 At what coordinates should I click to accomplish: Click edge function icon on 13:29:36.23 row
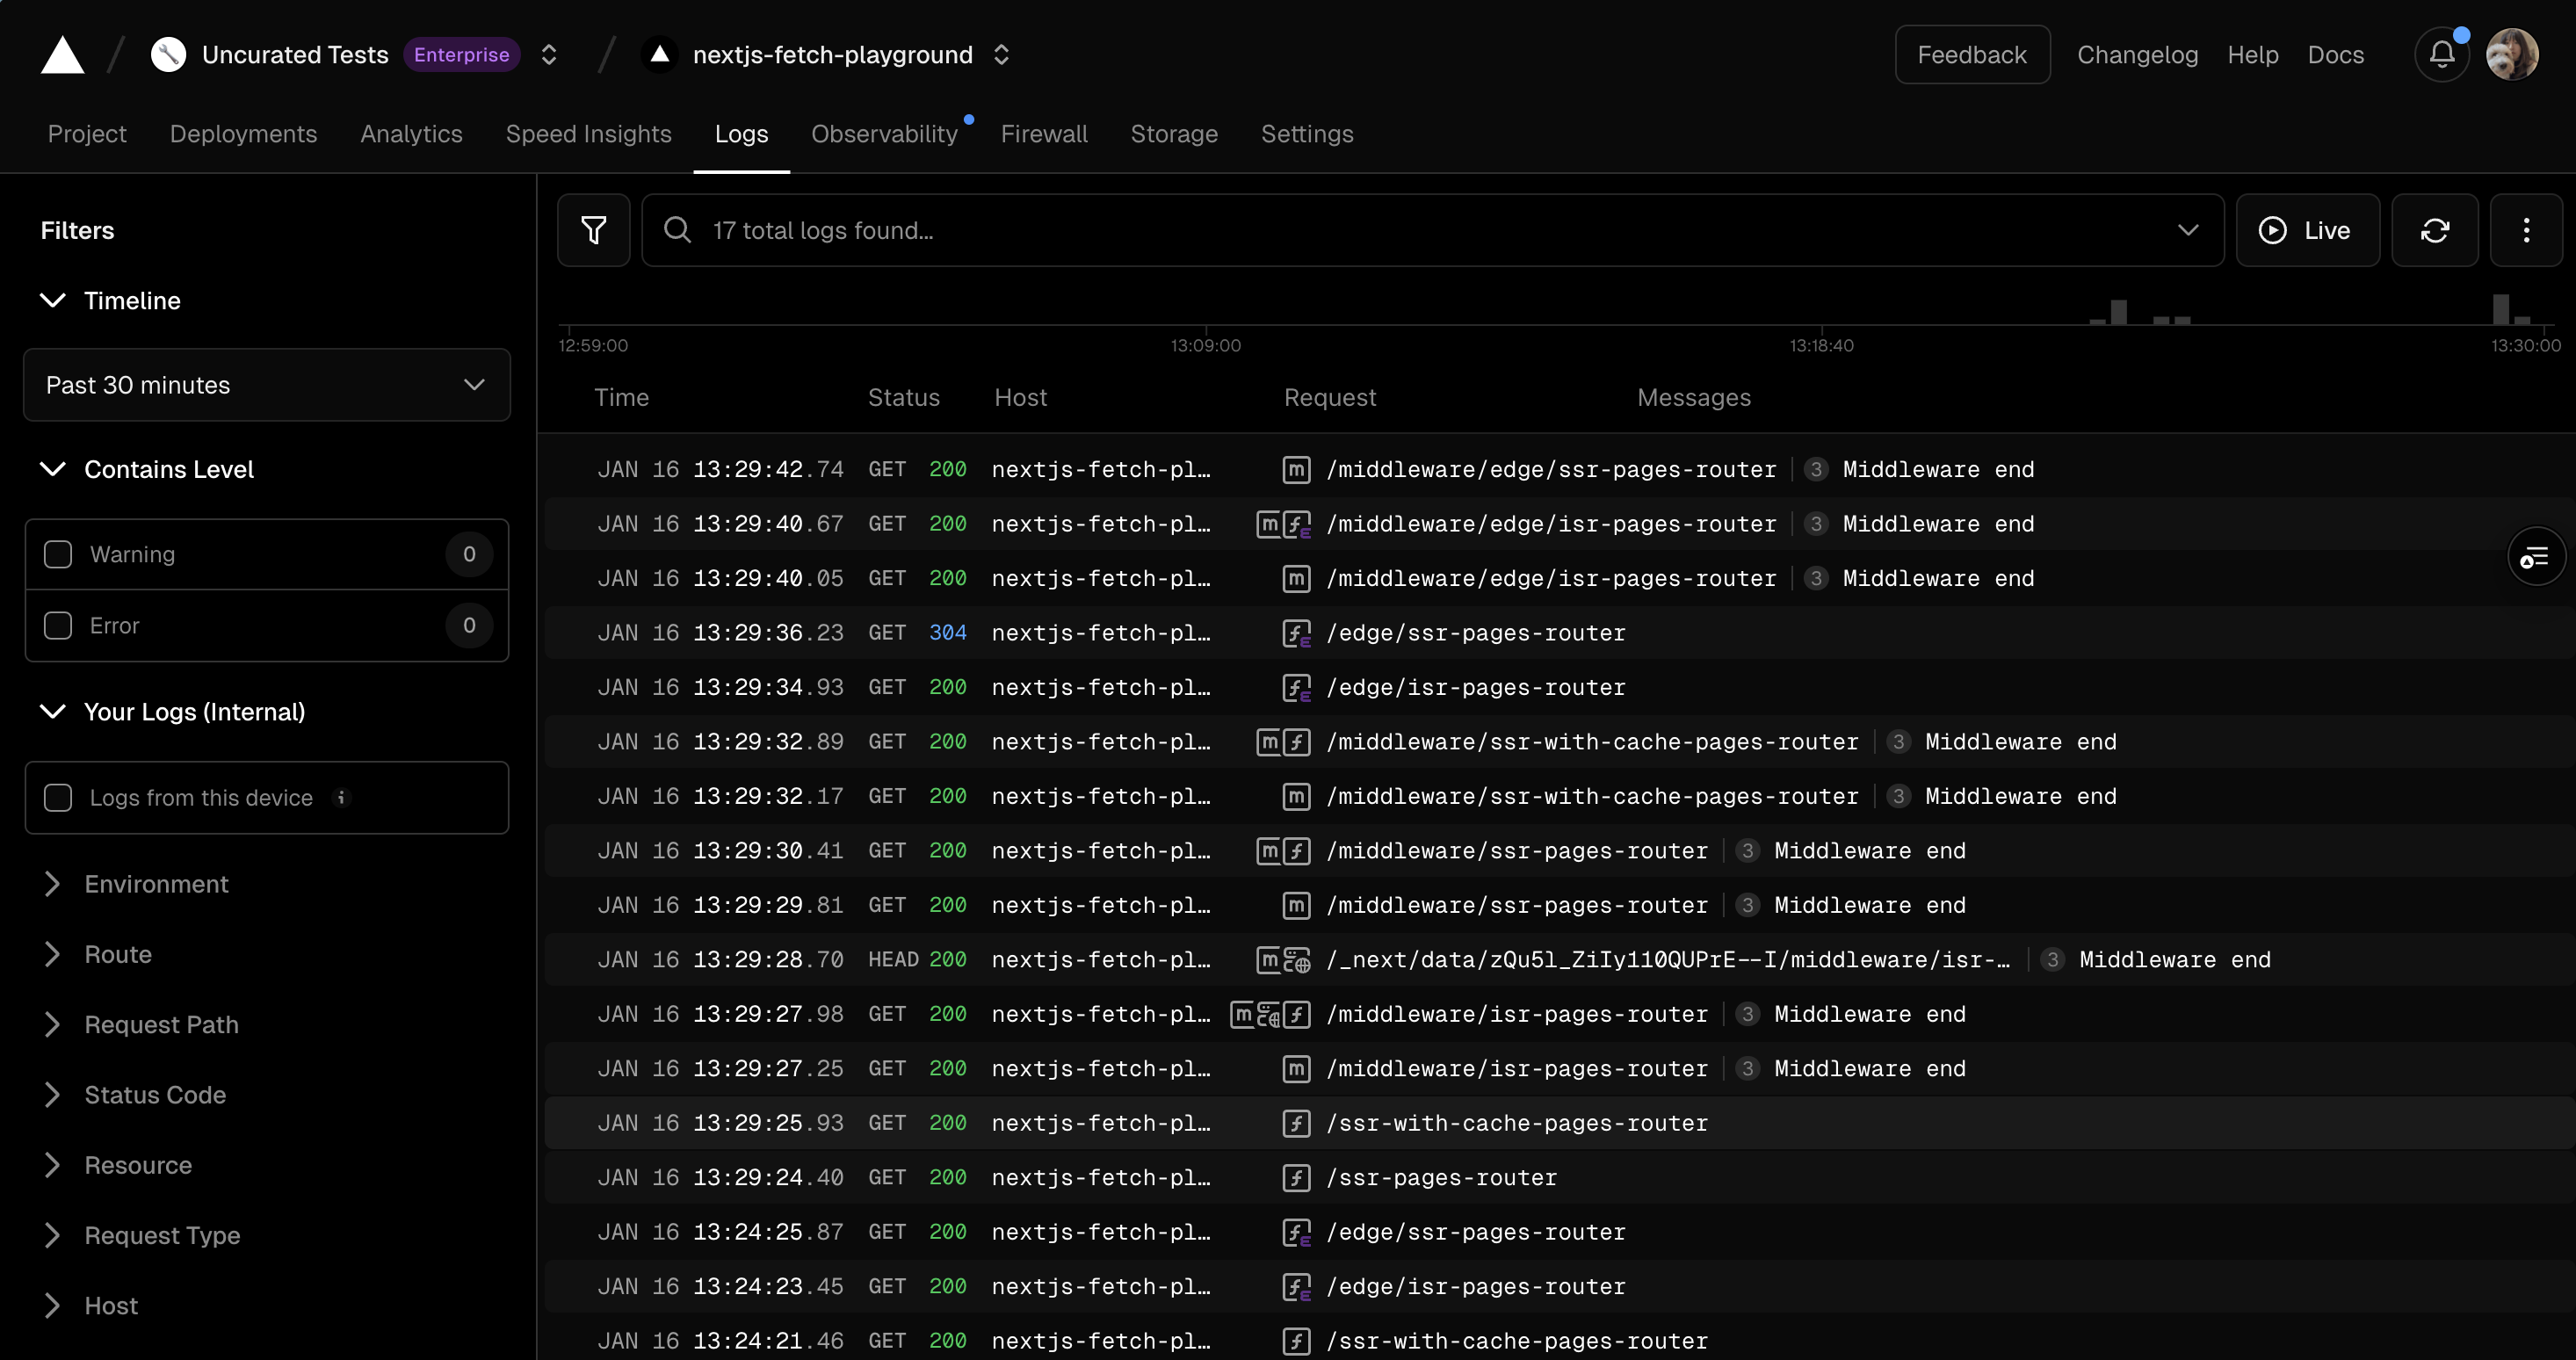coord(1296,633)
